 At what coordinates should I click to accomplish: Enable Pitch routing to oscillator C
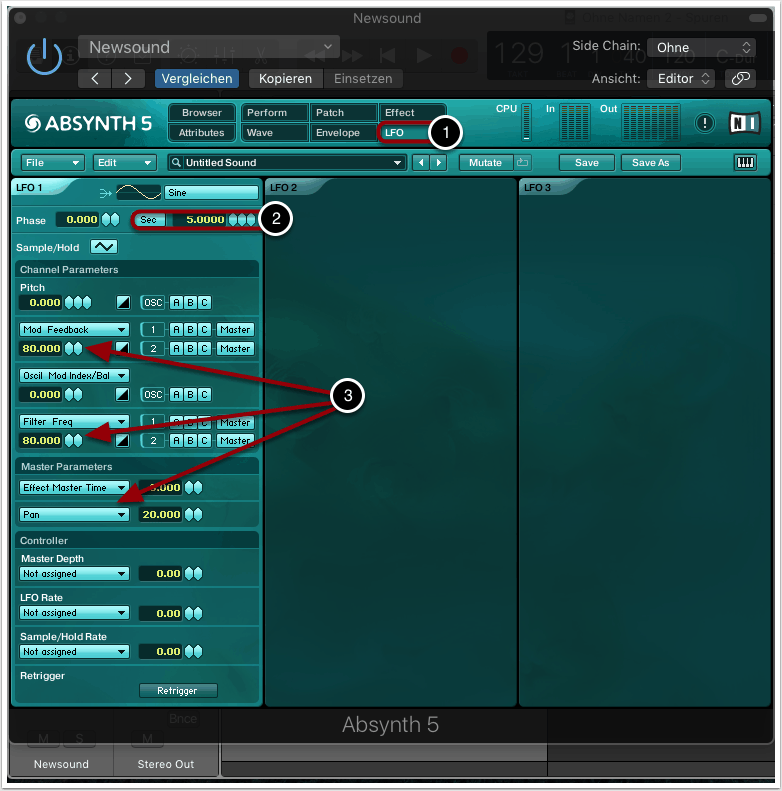(204, 303)
